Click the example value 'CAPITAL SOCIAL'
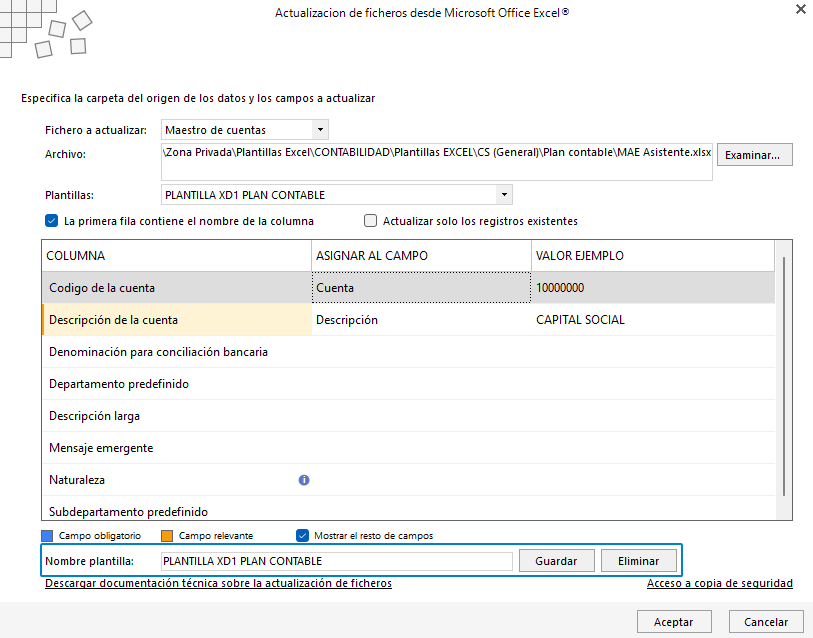This screenshot has width=813, height=638. pos(580,320)
